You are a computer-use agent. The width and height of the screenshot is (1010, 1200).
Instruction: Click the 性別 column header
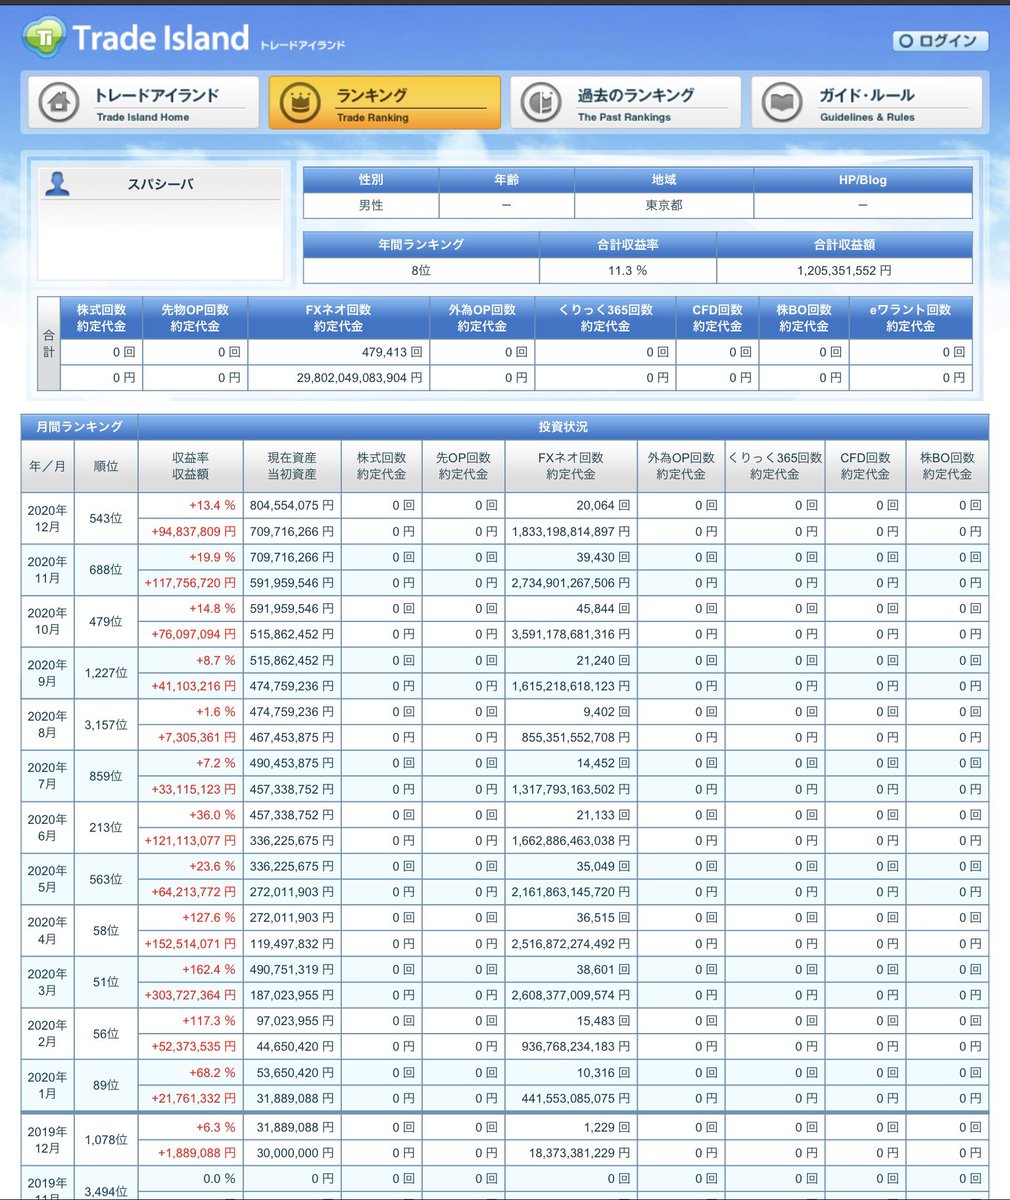(371, 180)
